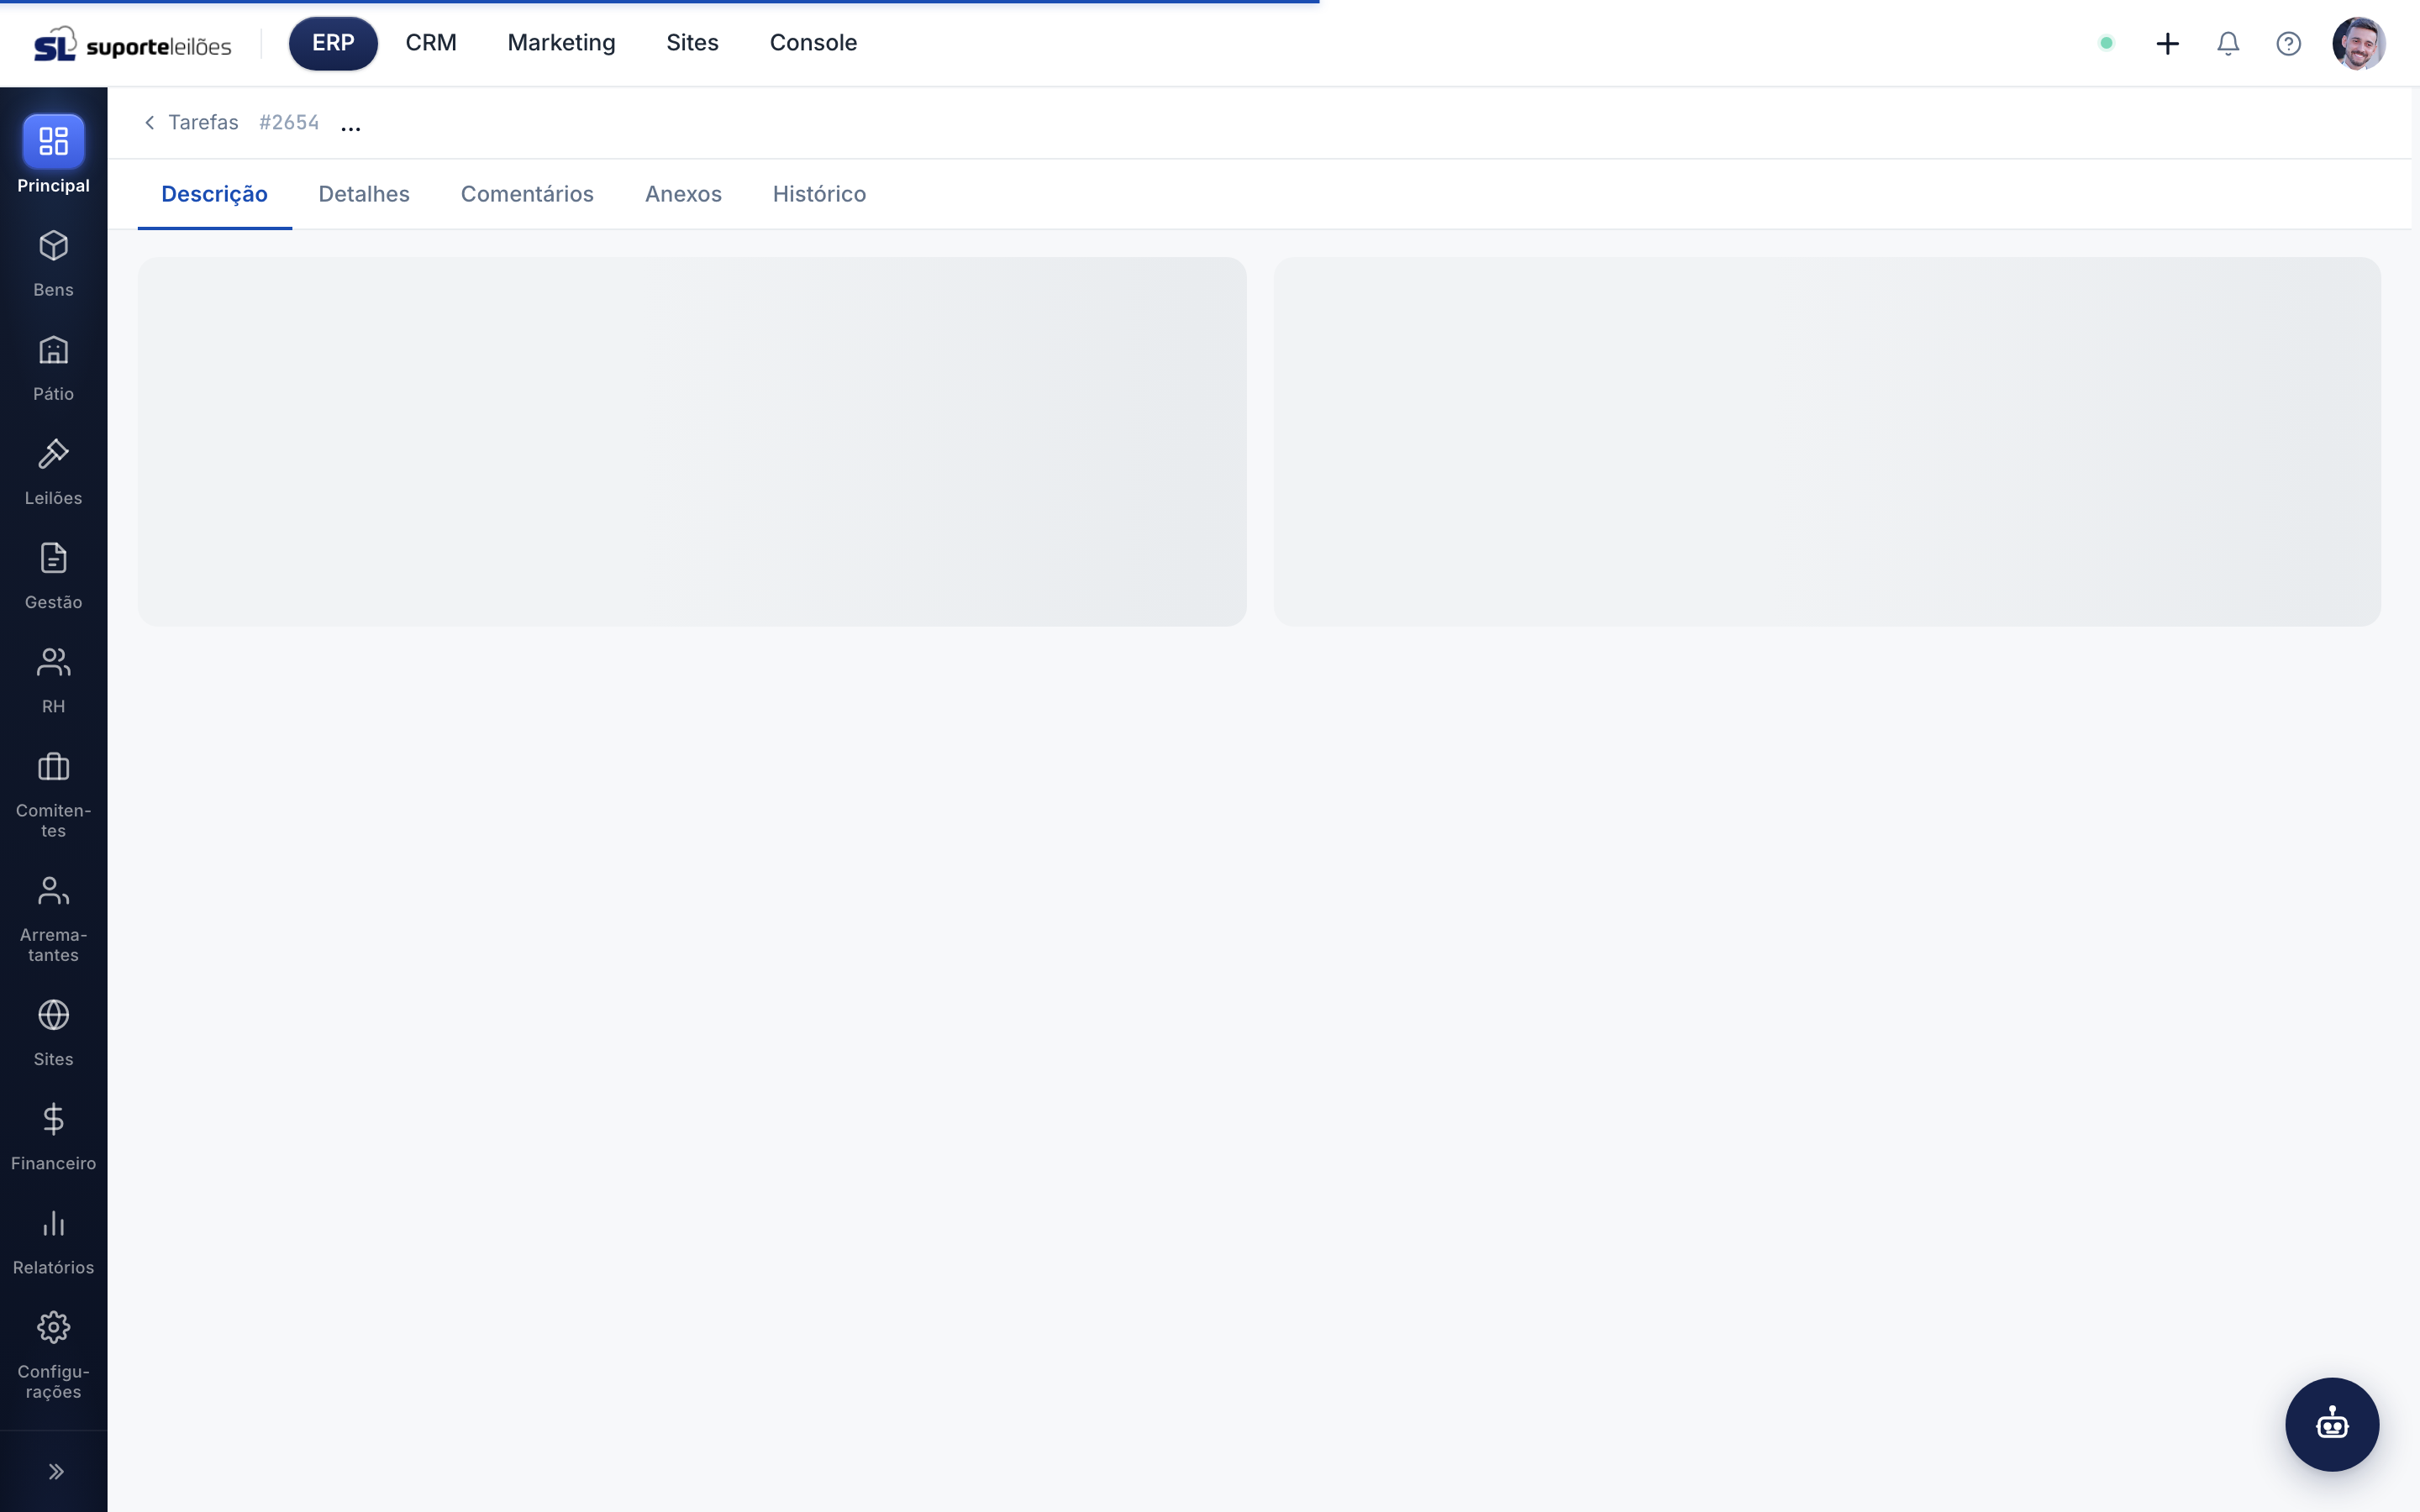Viewport: 2420px width, 1512px height.
Task: Switch to Sites module in top bar
Action: click(x=692, y=43)
